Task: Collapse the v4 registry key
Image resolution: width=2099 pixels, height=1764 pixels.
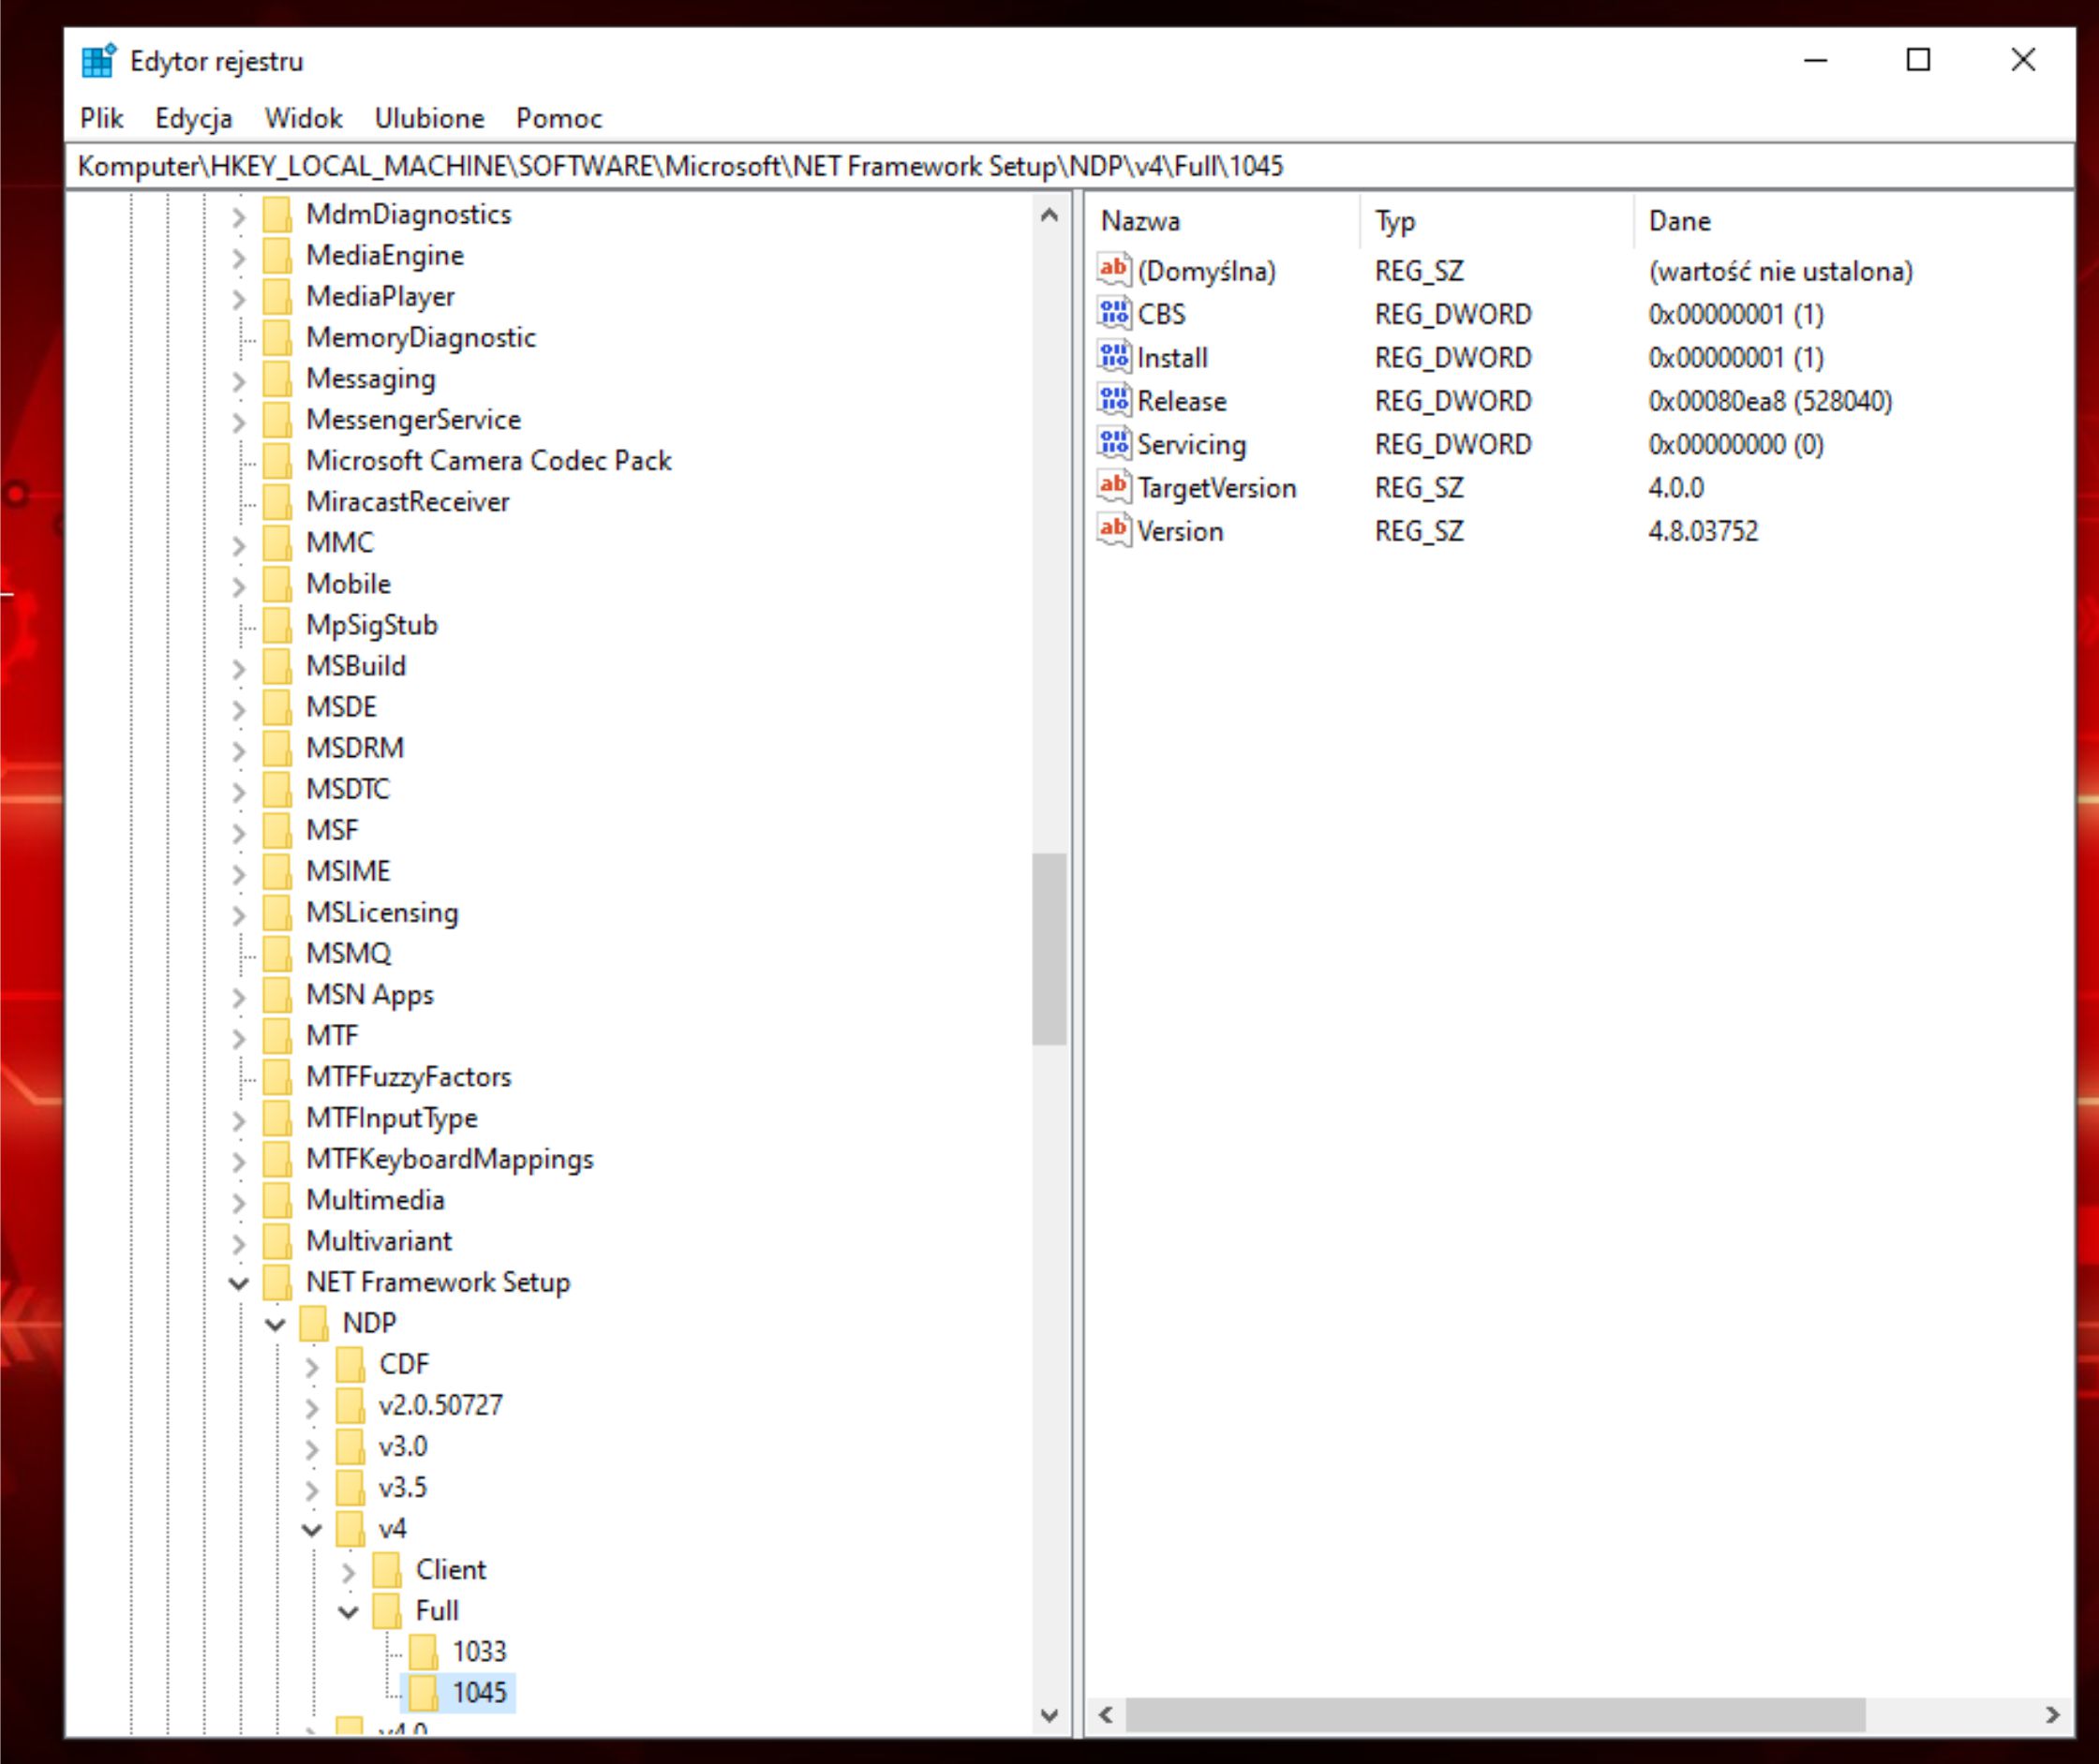Action: tap(312, 1529)
